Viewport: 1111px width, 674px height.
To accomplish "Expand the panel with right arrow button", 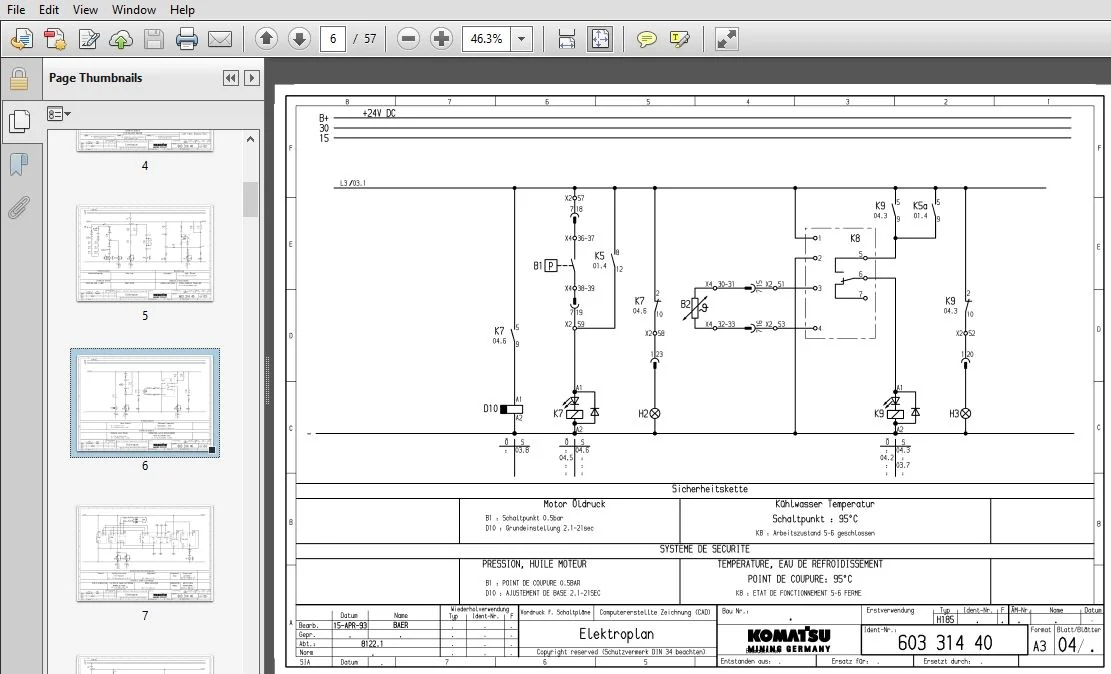I will pos(252,78).
